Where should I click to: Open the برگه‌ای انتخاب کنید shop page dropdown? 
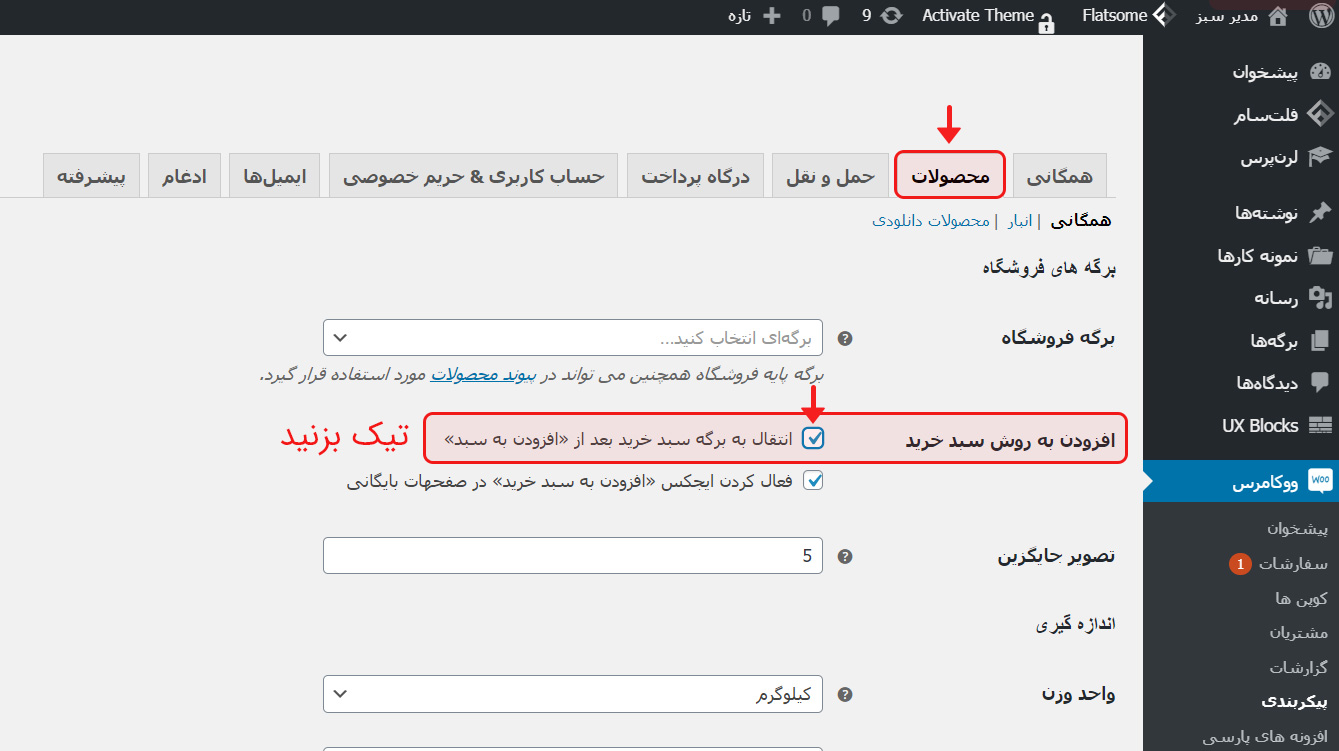click(x=573, y=338)
